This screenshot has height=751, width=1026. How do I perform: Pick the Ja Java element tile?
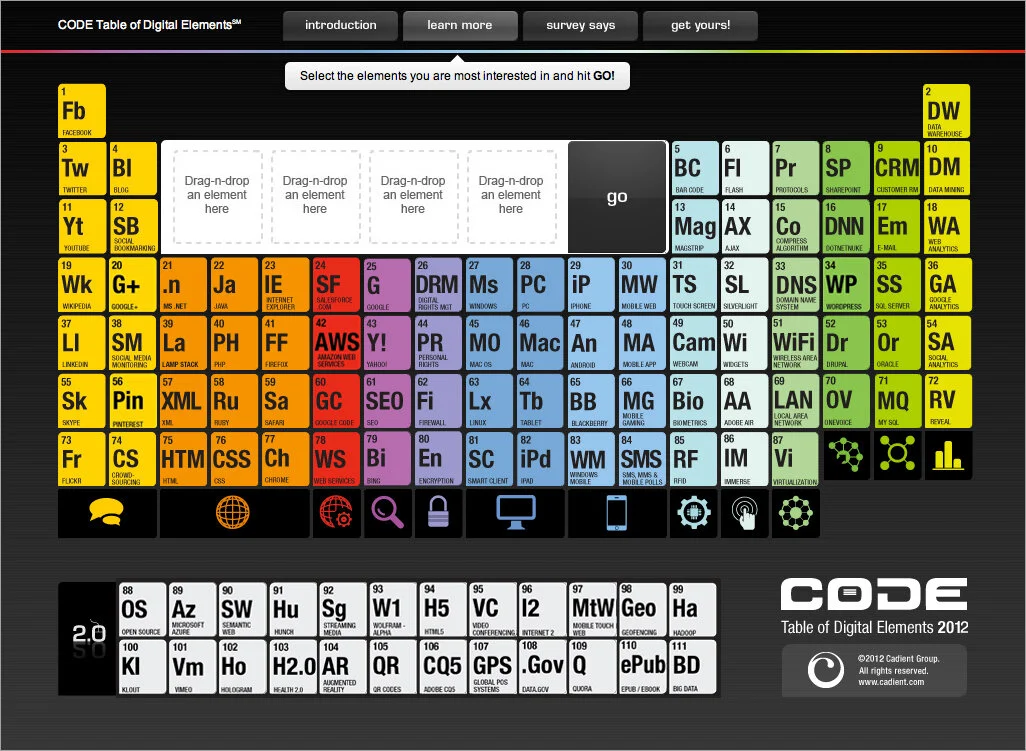click(x=234, y=285)
